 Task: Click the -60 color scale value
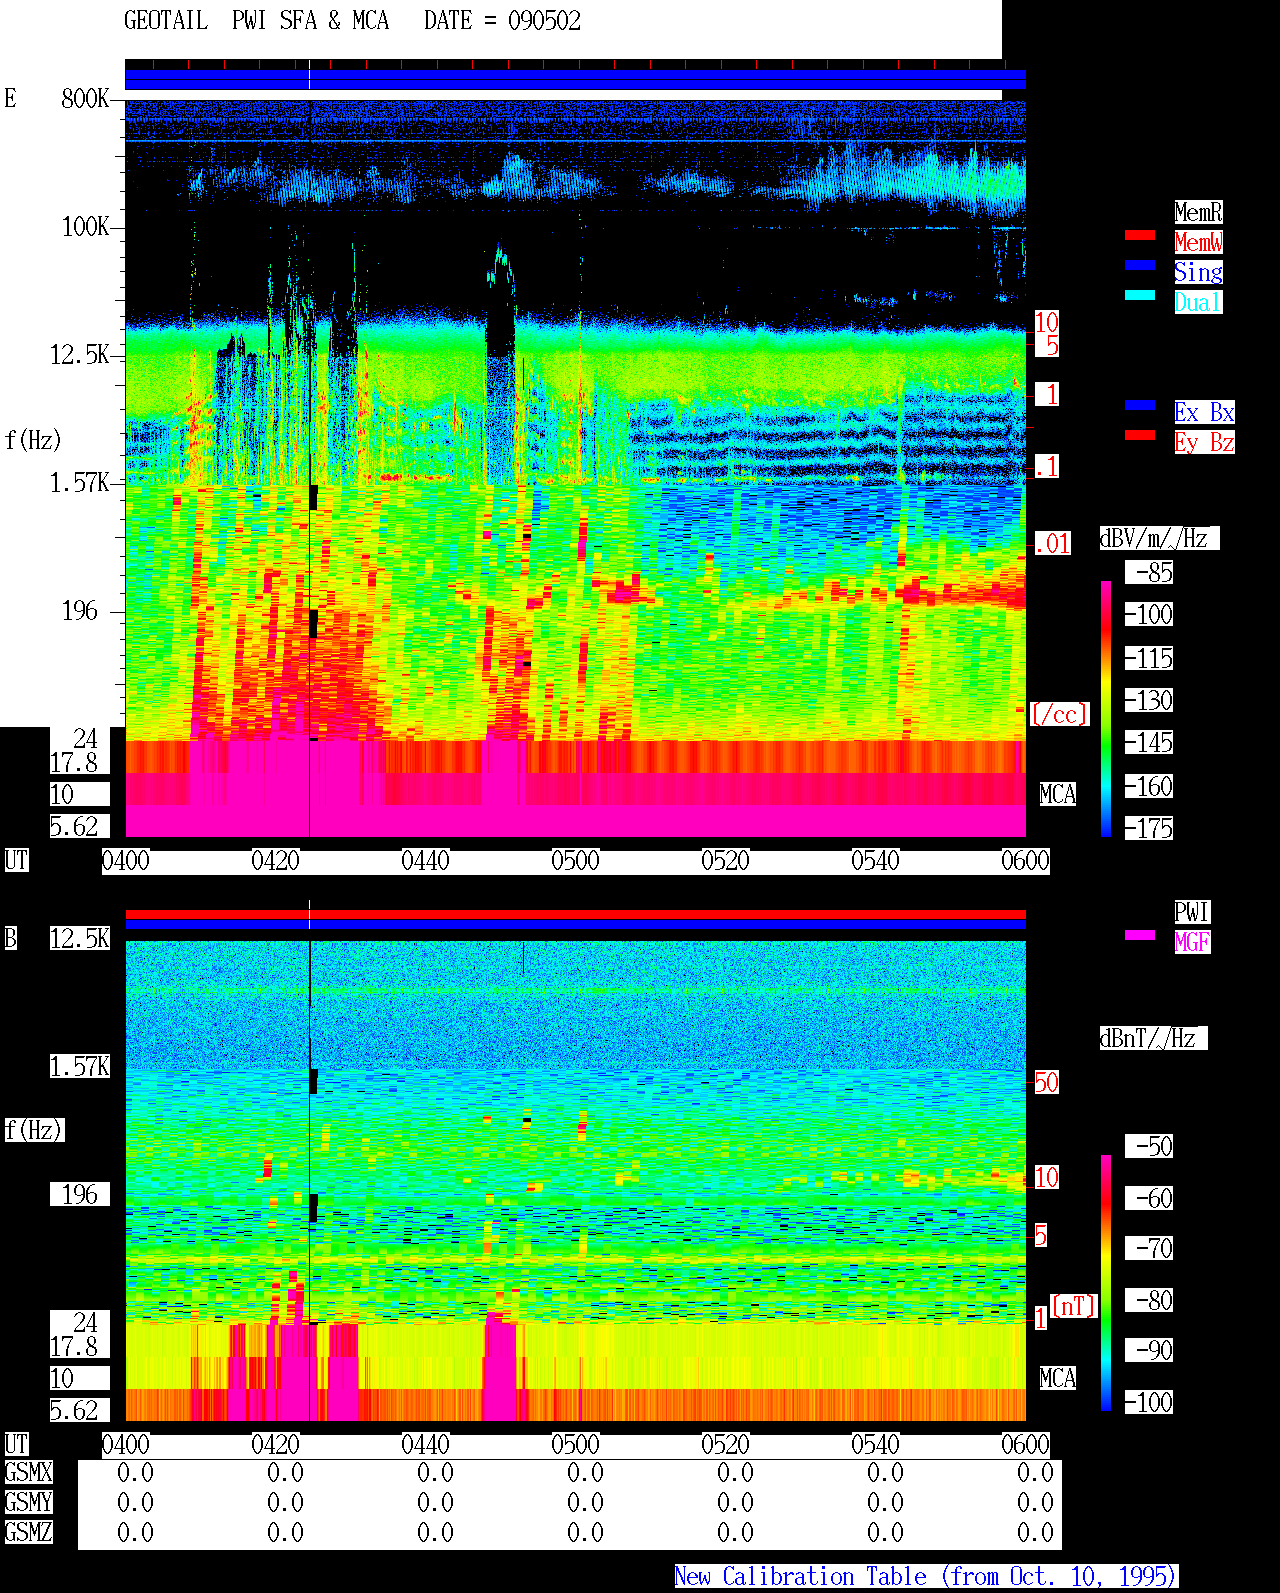(1150, 1198)
